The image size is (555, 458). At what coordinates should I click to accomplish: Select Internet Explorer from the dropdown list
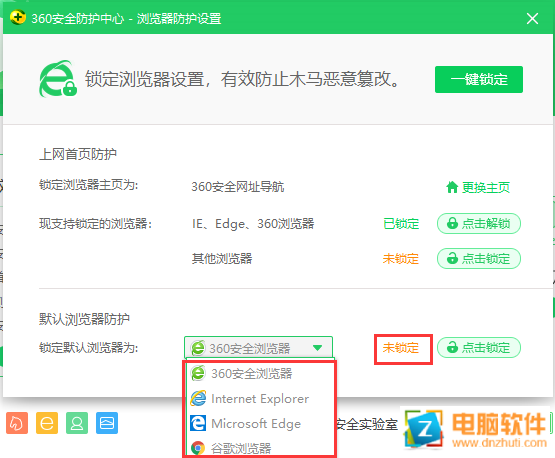[260, 399]
